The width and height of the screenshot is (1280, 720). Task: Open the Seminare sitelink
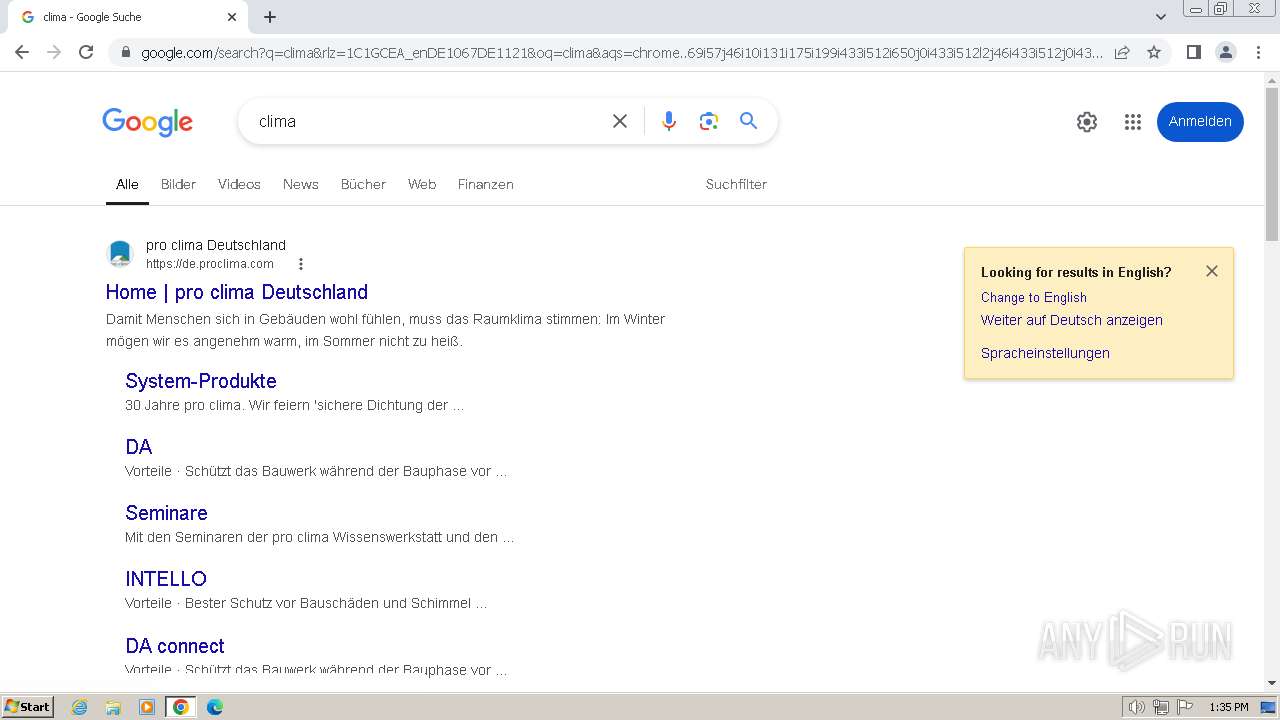(166, 513)
